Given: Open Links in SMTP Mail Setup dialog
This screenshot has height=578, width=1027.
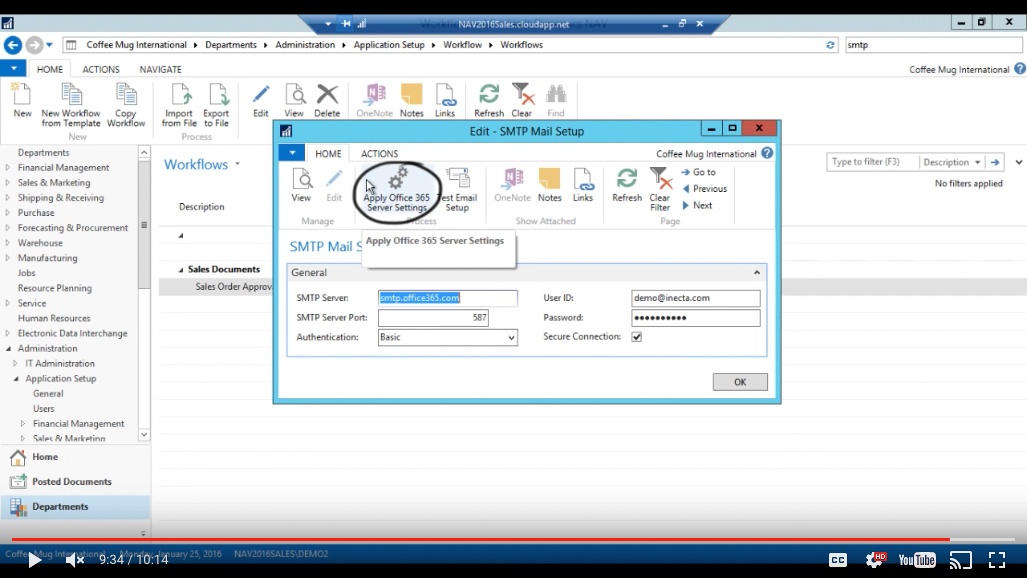Looking at the screenshot, I should 583,185.
